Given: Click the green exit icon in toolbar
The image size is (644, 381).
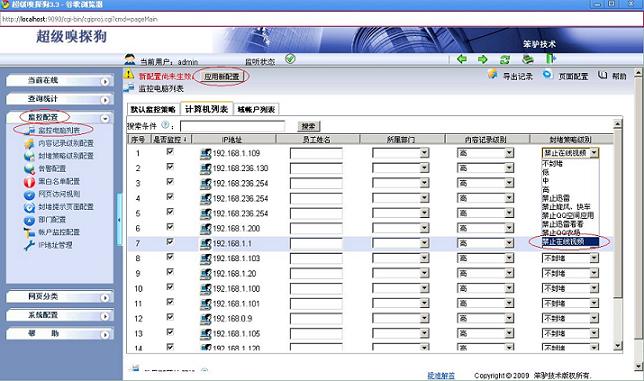Looking at the screenshot, I should [550, 59].
